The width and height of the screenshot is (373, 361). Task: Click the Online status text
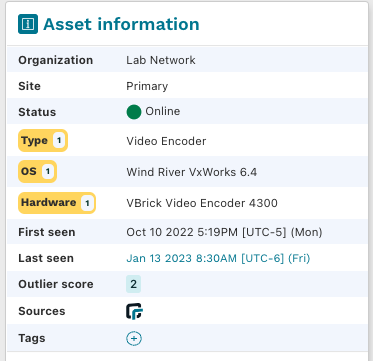163,111
